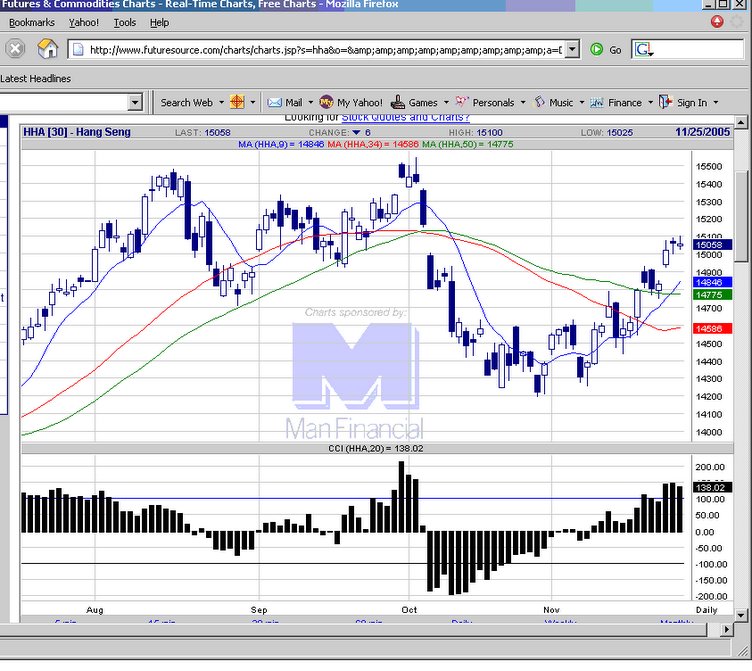Click the blue 15058 last price tag
The width and height of the screenshot is (752, 671).
click(x=713, y=245)
